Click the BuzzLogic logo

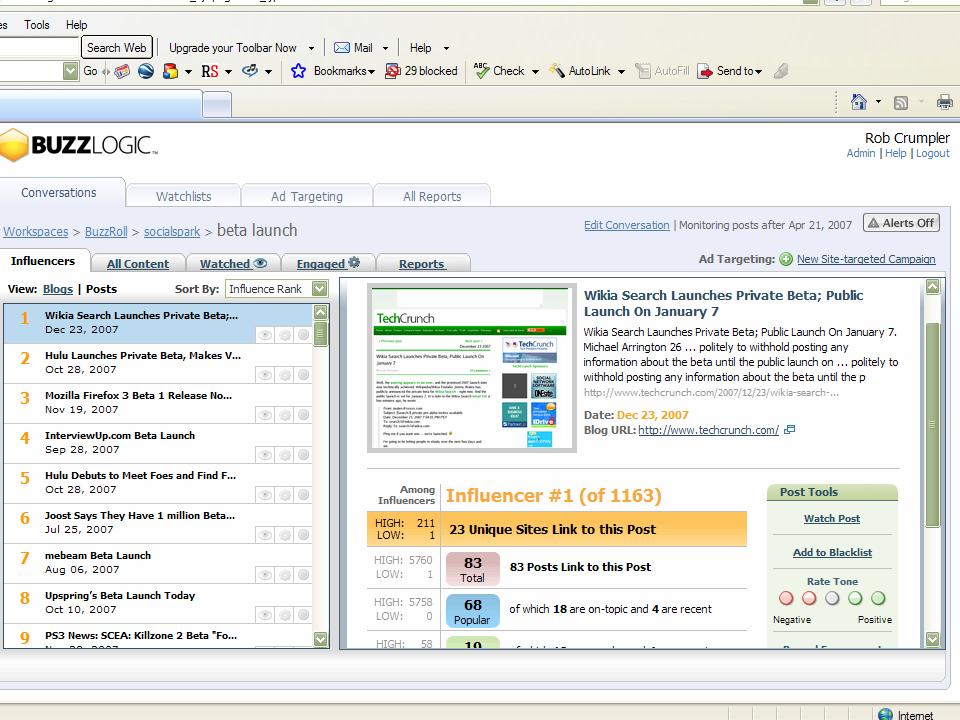click(x=78, y=146)
